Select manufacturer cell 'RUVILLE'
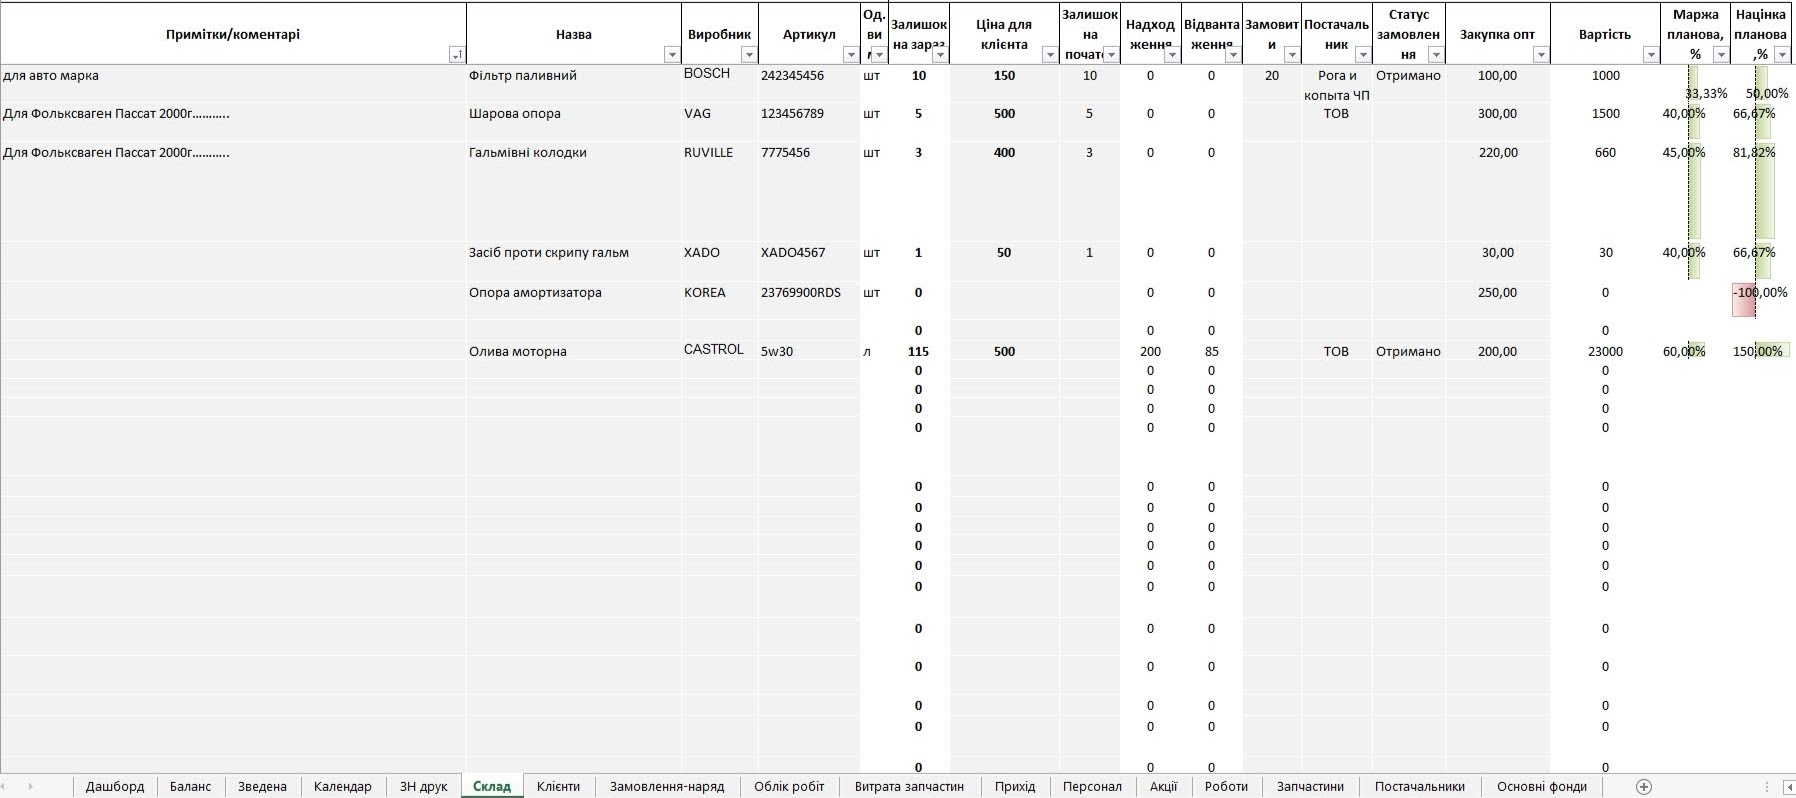The width and height of the screenshot is (1796, 798). point(720,190)
